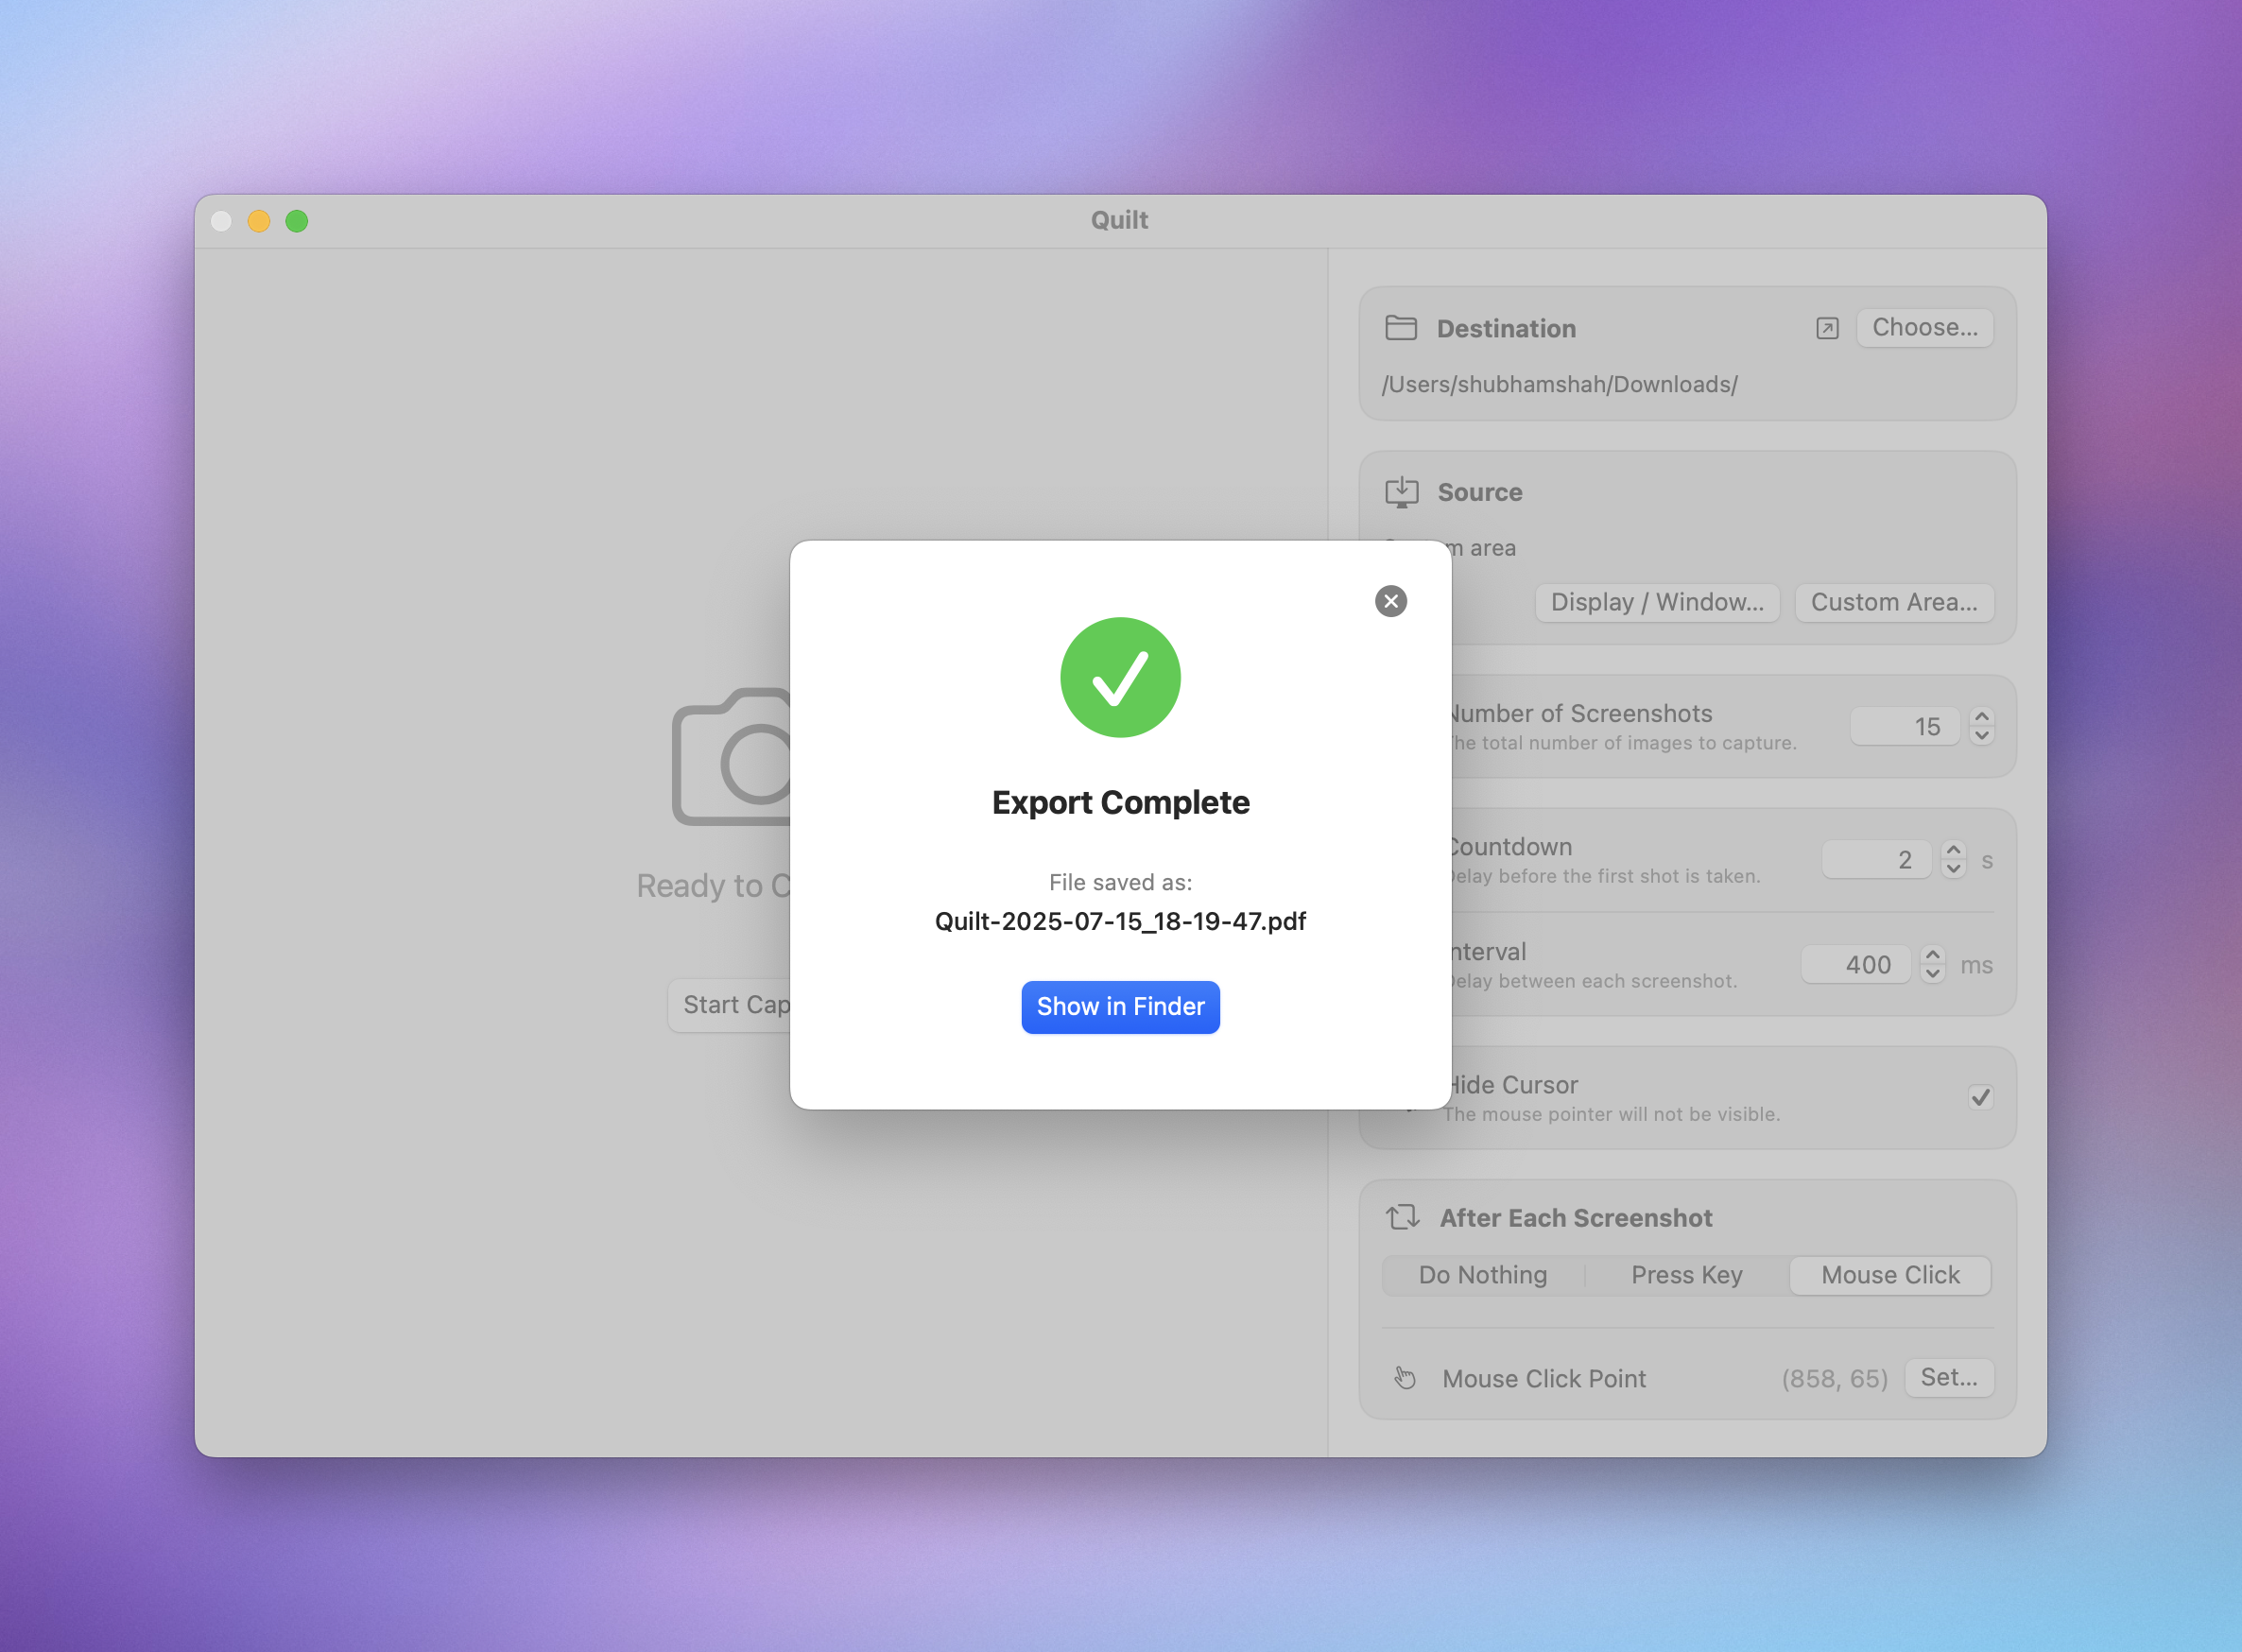The height and width of the screenshot is (1652, 2242).
Task: Click the Source display icon
Action: coord(1401,492)
